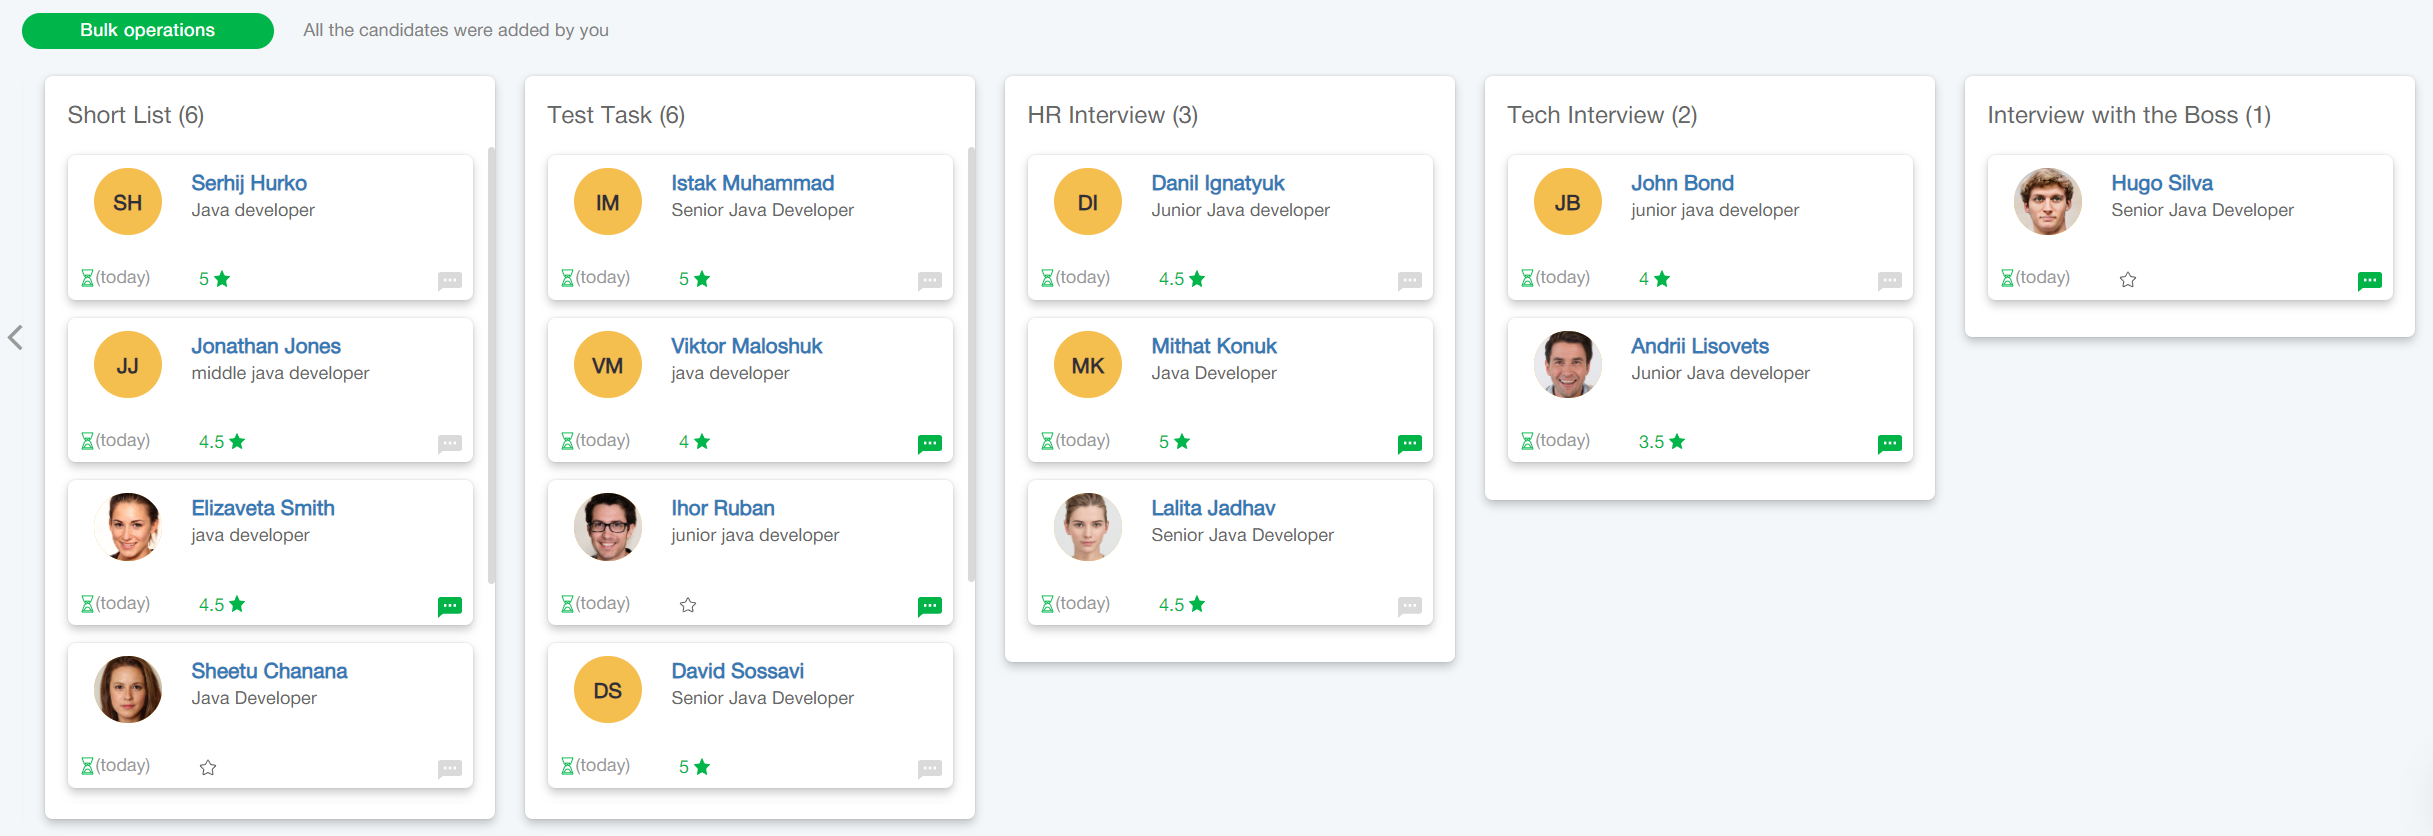The height and width of the screenshot is (836, 2433).
Task: Open green comment icon on Elizaveta Smith card
Action: pos(450,606)
